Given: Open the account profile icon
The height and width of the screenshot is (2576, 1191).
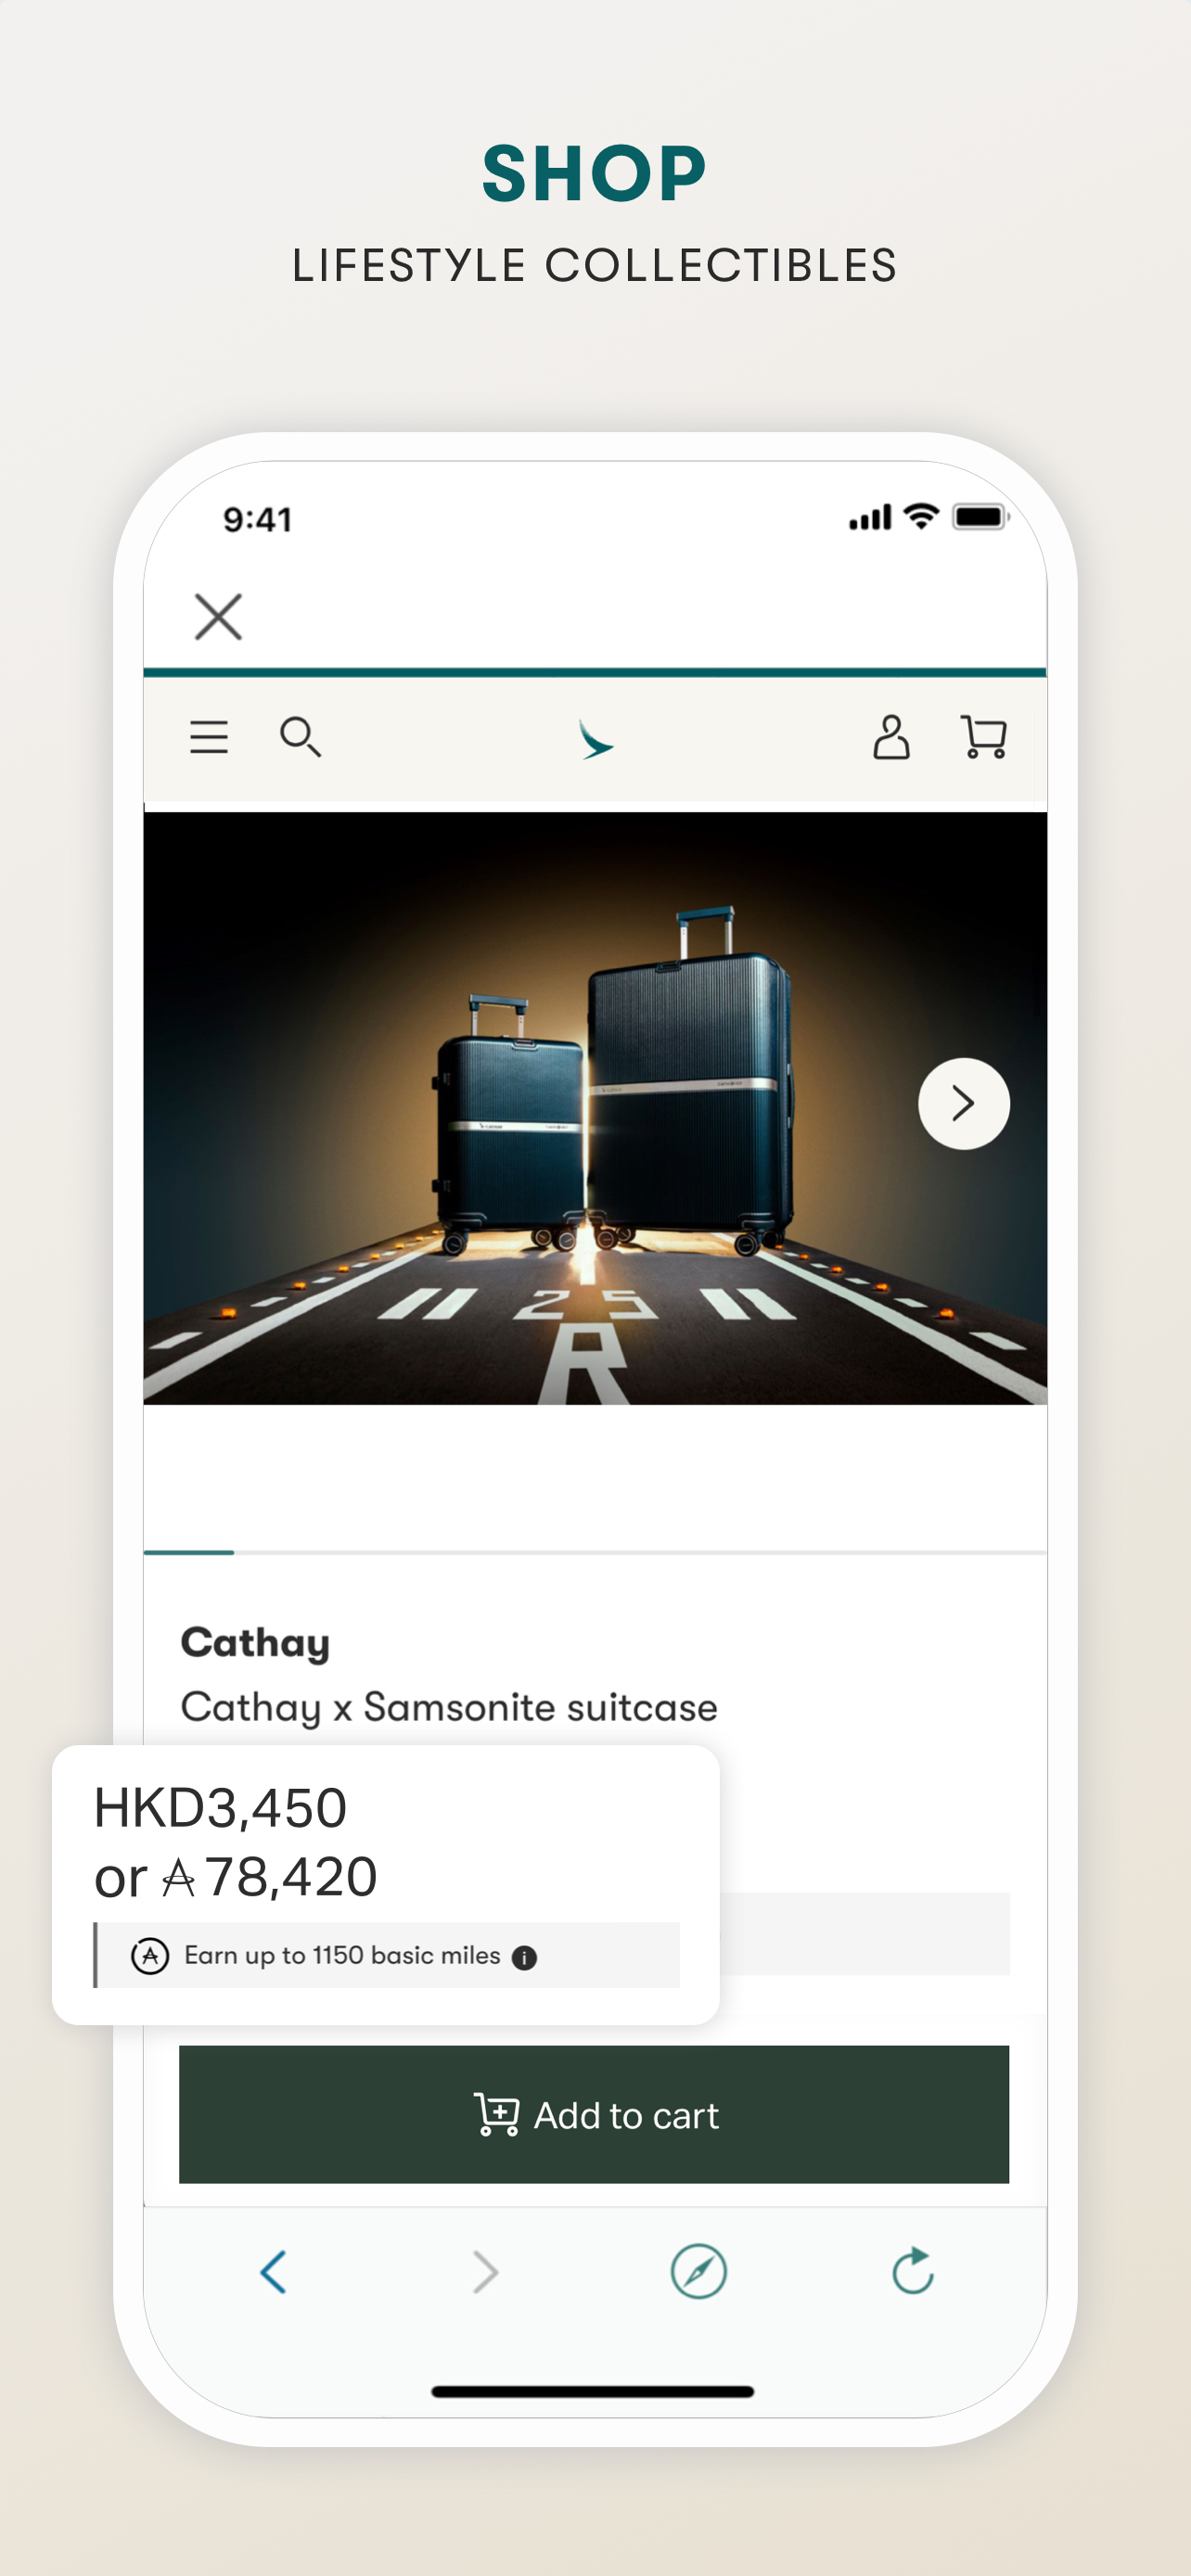Looking at the screenshot, I should pyautogui.click(x=891, y=737).
